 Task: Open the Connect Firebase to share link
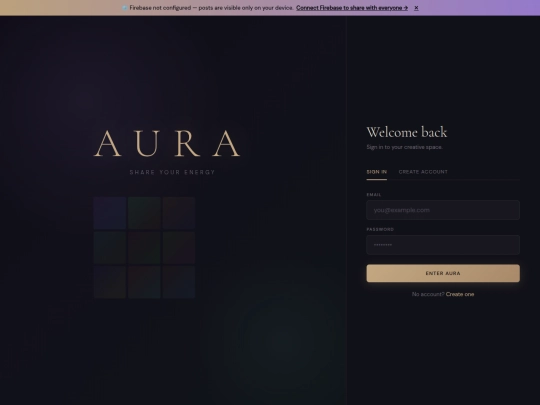[352, 8]
